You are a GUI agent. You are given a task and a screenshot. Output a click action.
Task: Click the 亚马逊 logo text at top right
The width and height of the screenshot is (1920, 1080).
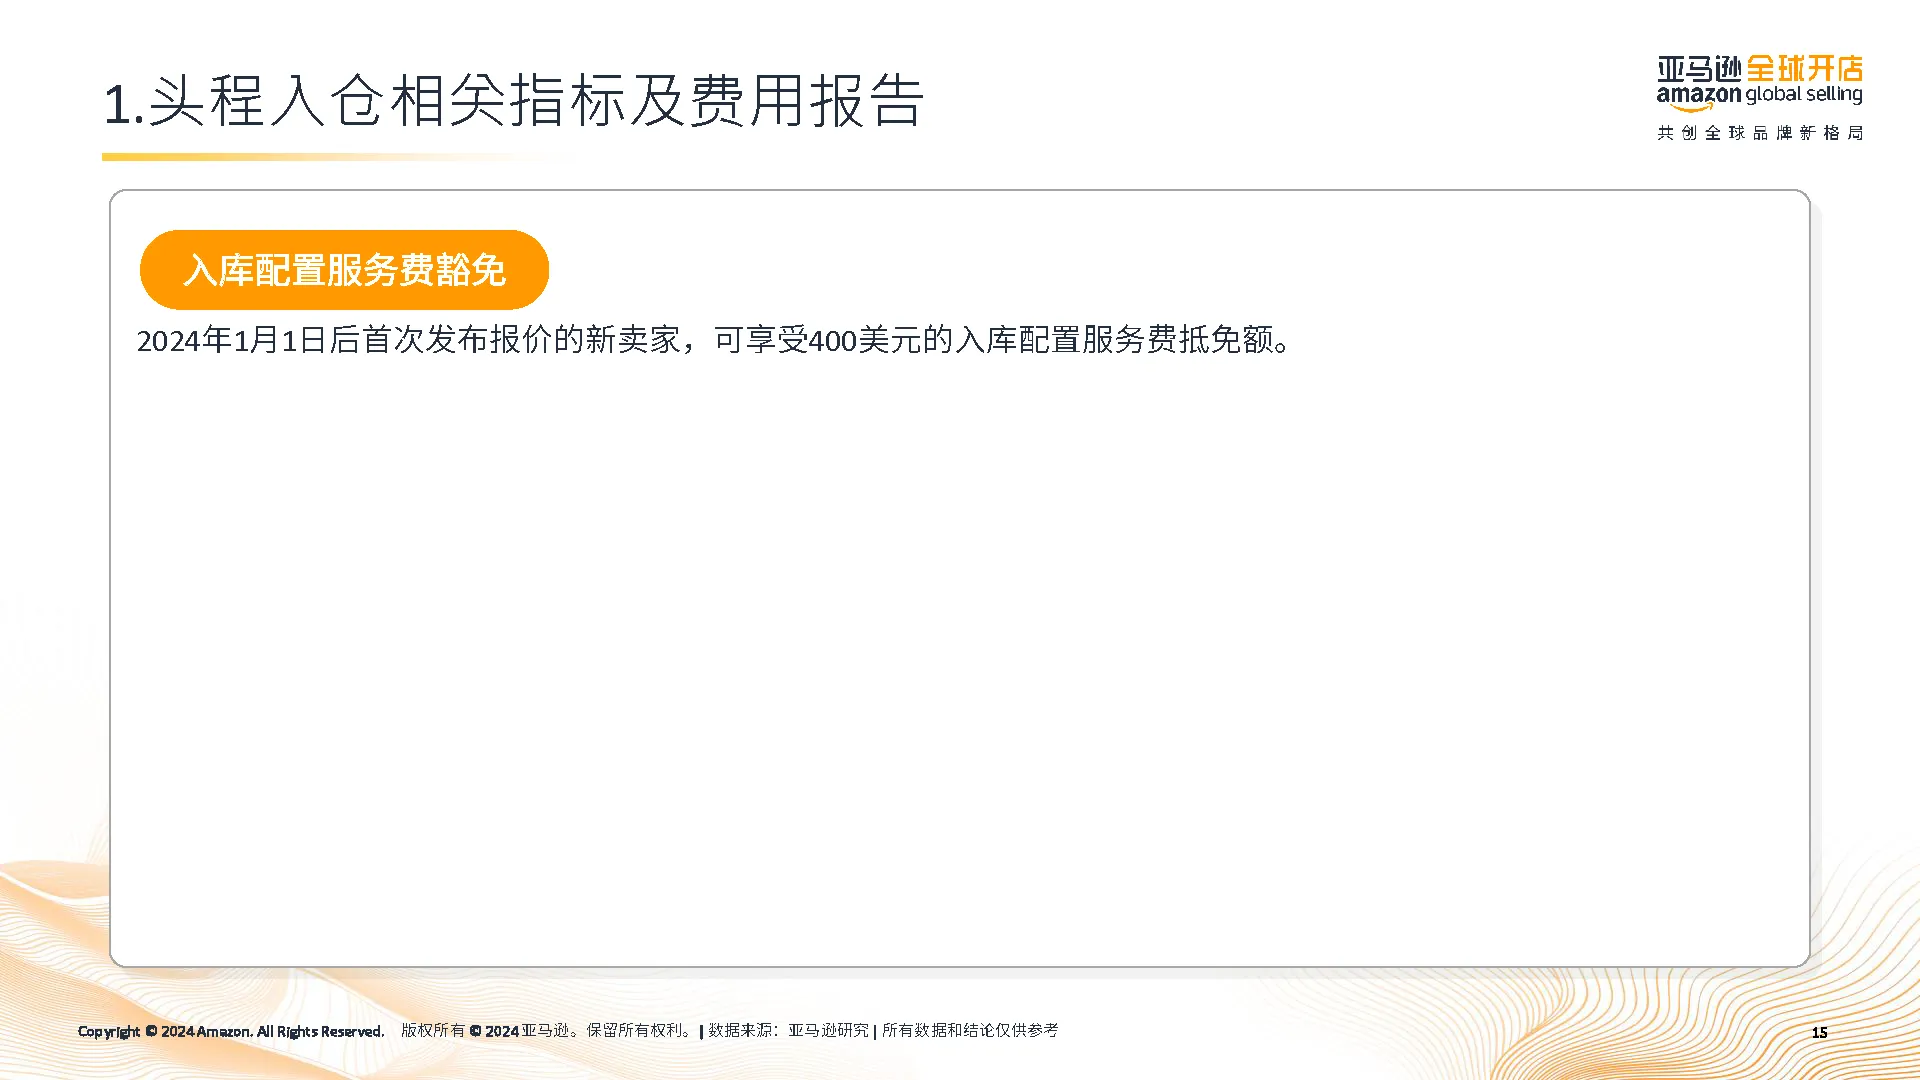(x=1698, y=69)
